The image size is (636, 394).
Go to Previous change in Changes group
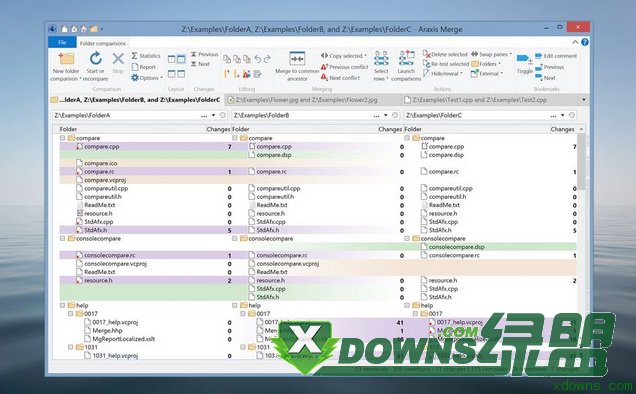(204, 54)
